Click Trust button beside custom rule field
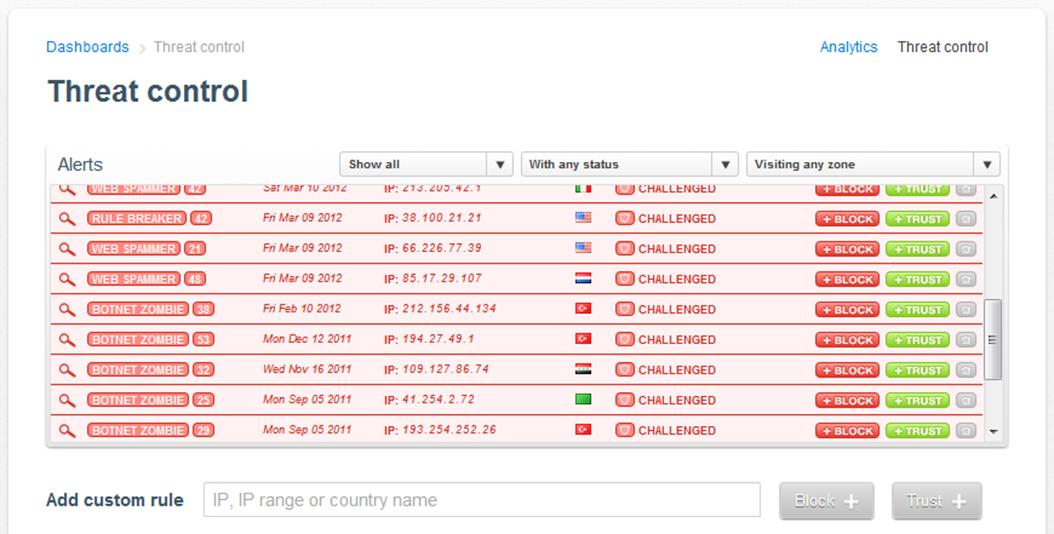 [936, 501]
